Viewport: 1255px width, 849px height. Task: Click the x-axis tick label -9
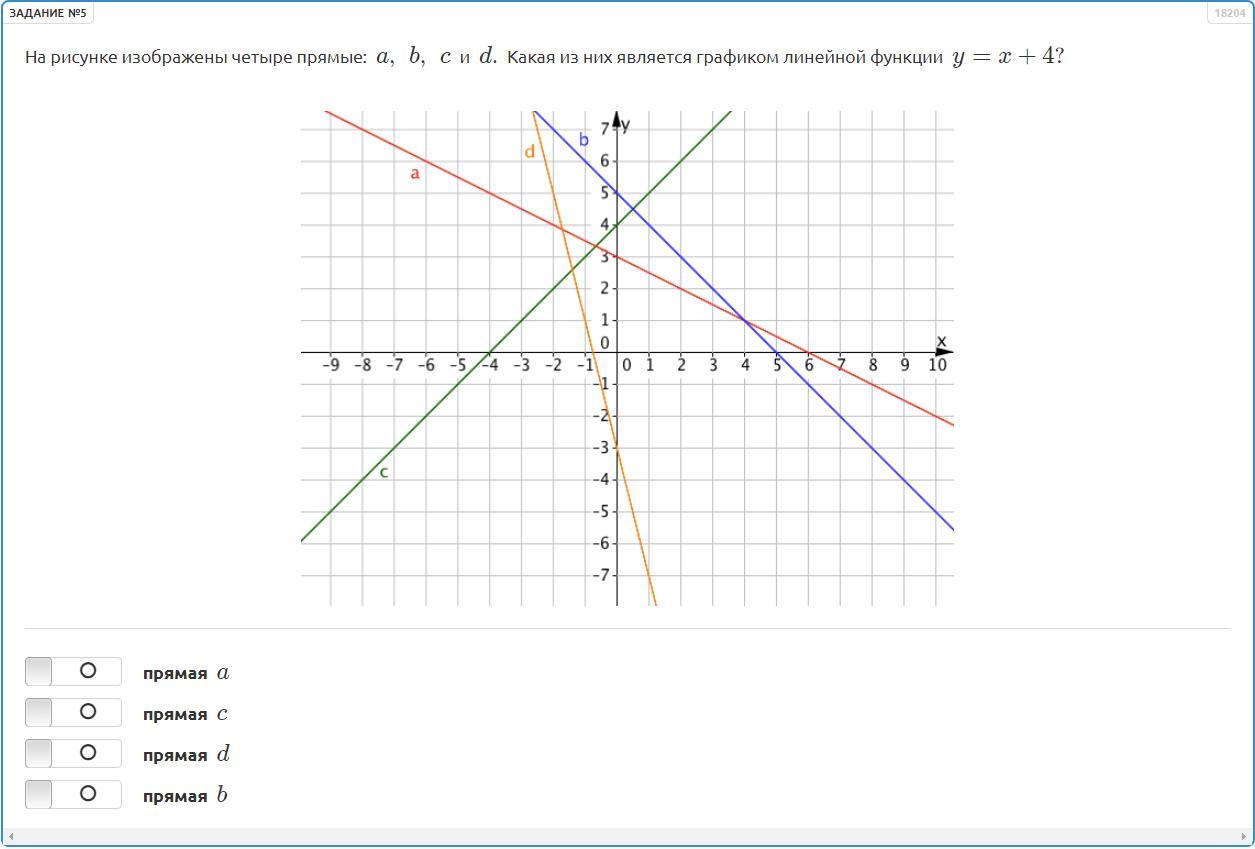pyautogui.click(x=331, y=365)
